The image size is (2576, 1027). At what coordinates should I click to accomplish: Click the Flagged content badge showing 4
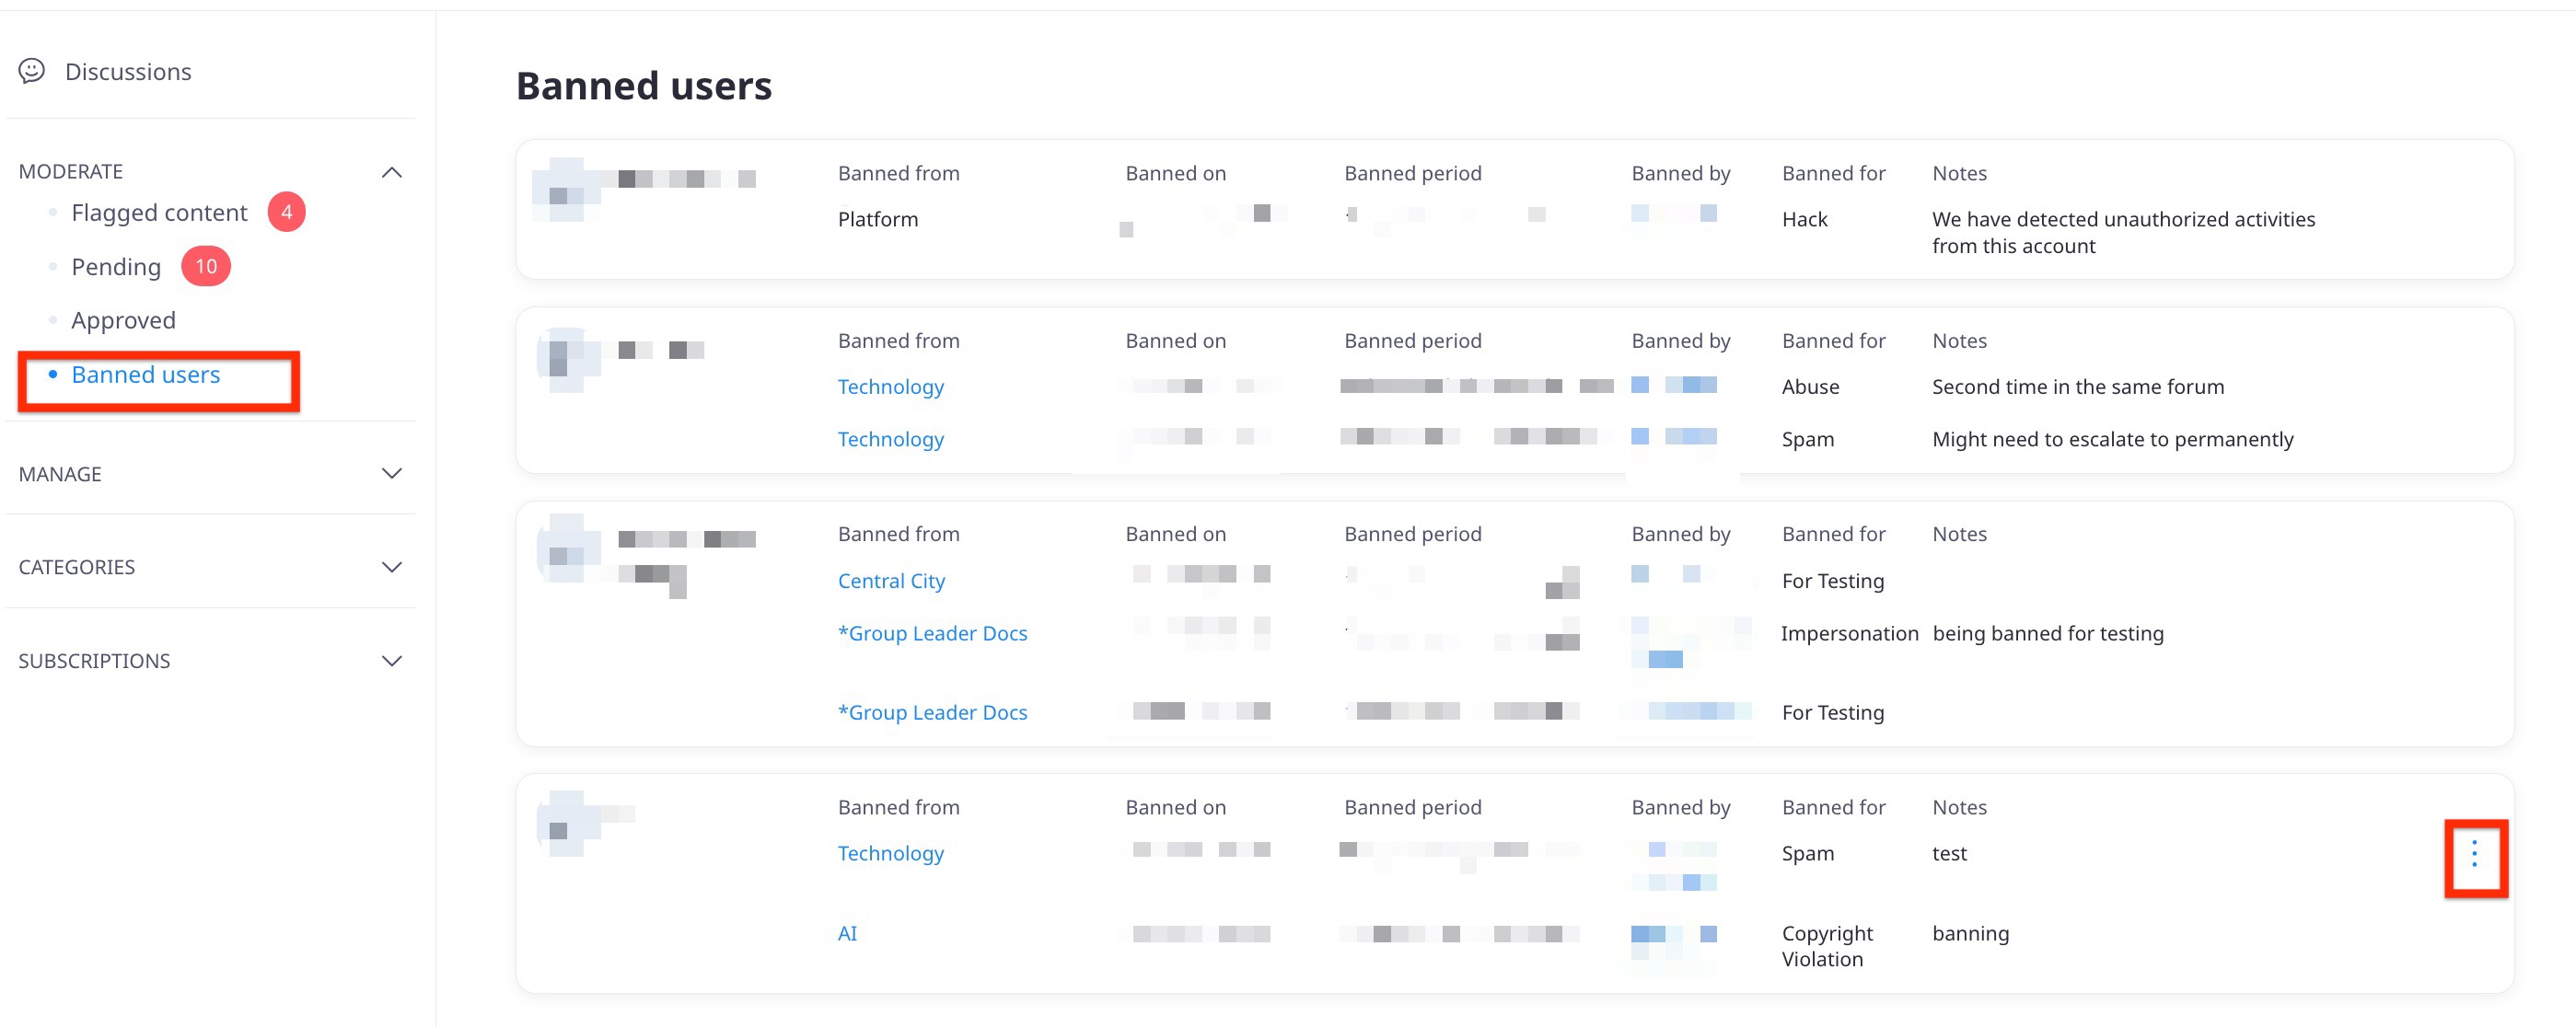(286, 212)
